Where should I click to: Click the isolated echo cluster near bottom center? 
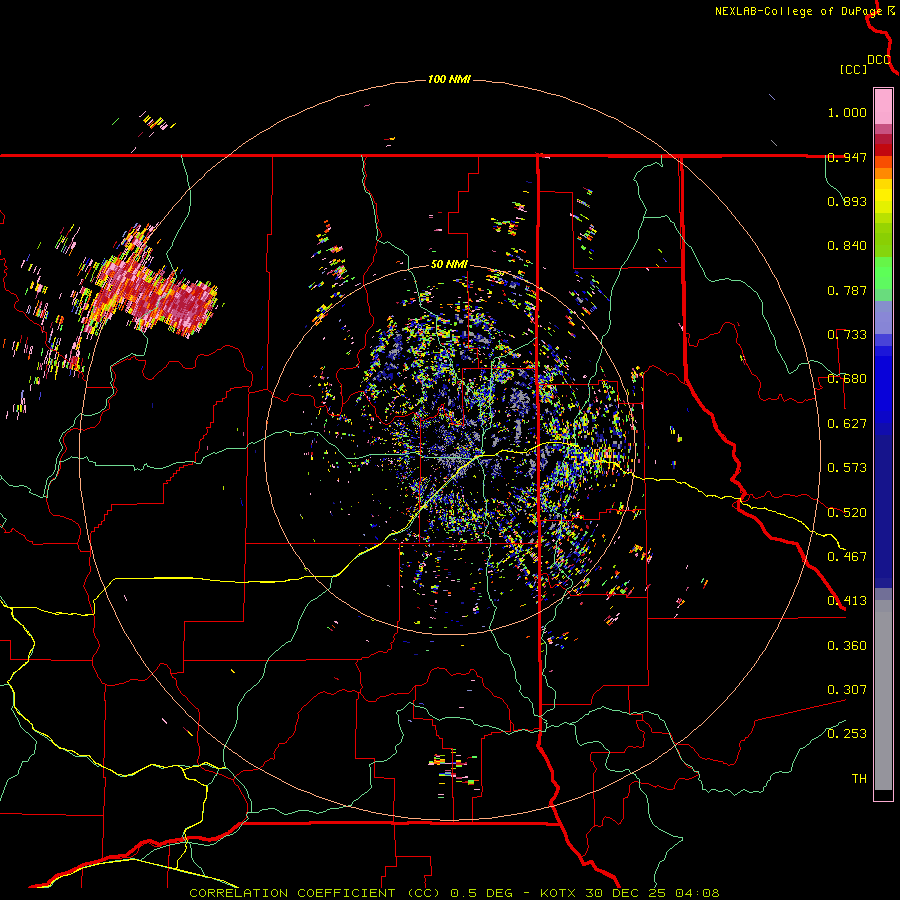(455, 770)
